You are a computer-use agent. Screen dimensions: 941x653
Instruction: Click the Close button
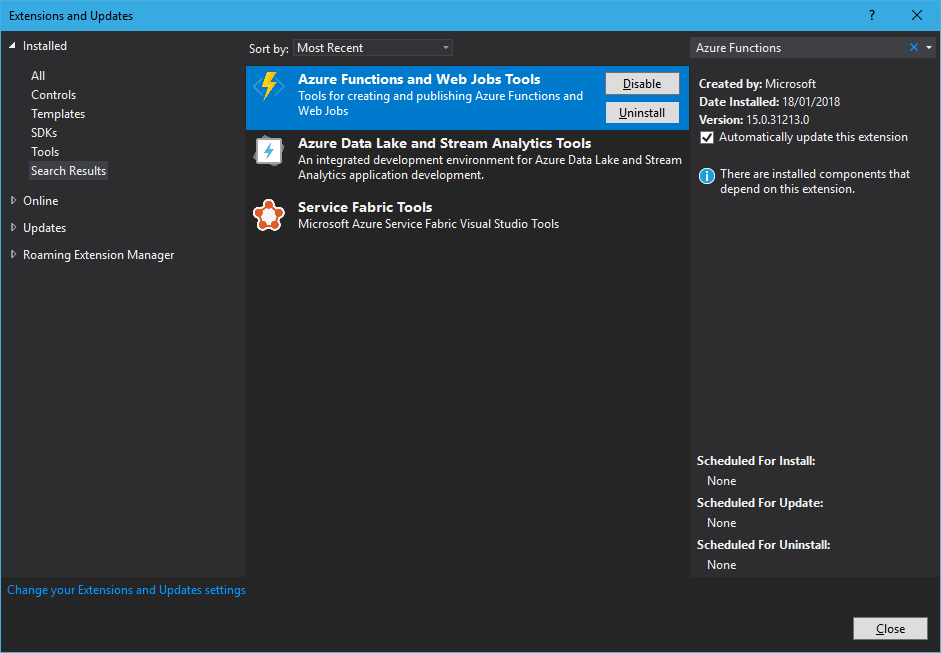(x=889, y=628)
